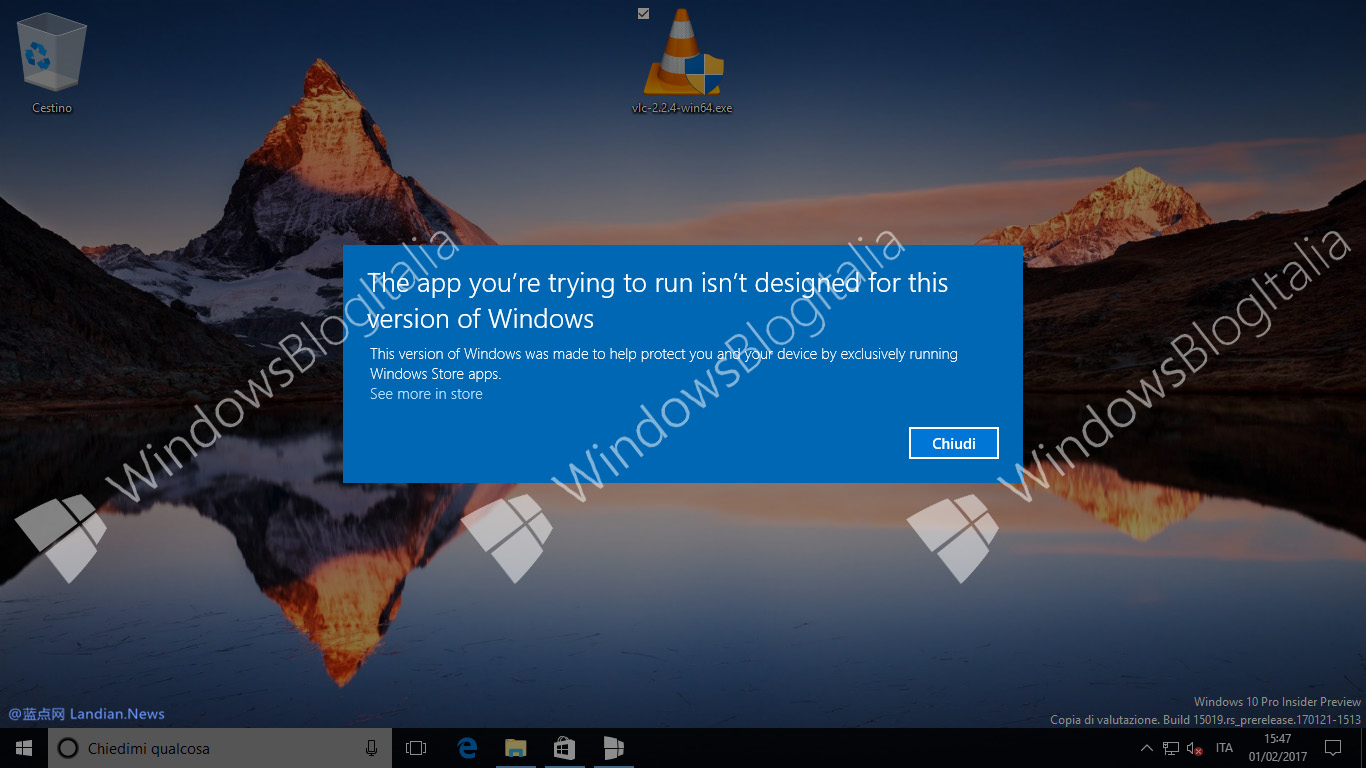Activate Cortana voice input microphone
This screenshot has width=1366, height=768.
[x=370, y=747]
